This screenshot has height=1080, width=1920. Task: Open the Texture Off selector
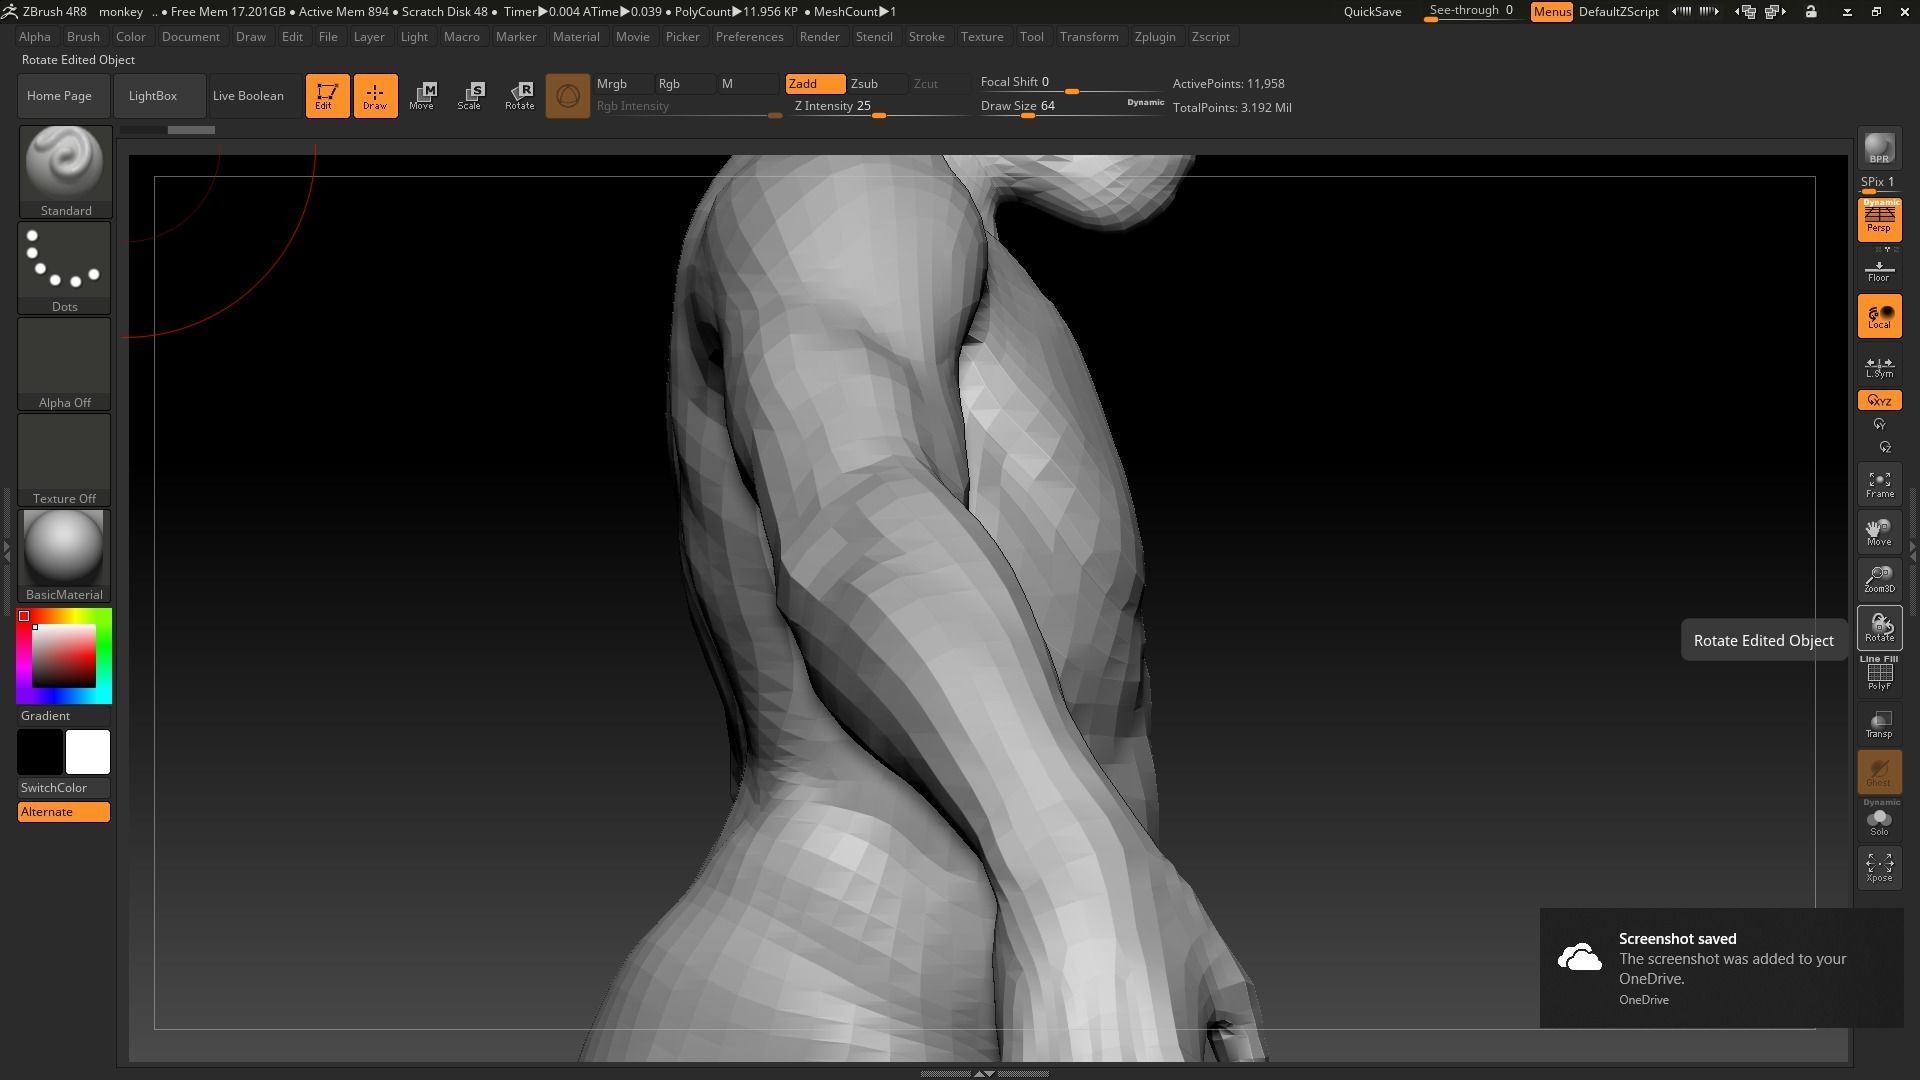click(x=65, y=459)
